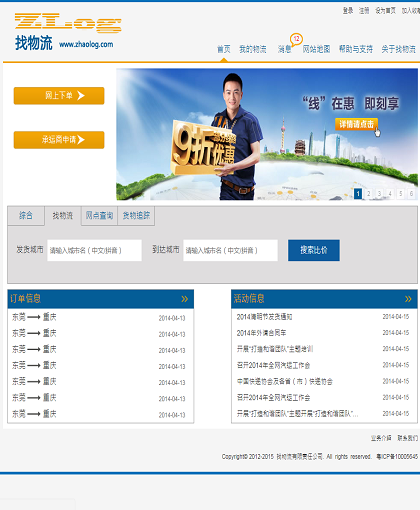420x510 pixels.
Task: Switch to the 综合 tab
Action: coord(26,216)
